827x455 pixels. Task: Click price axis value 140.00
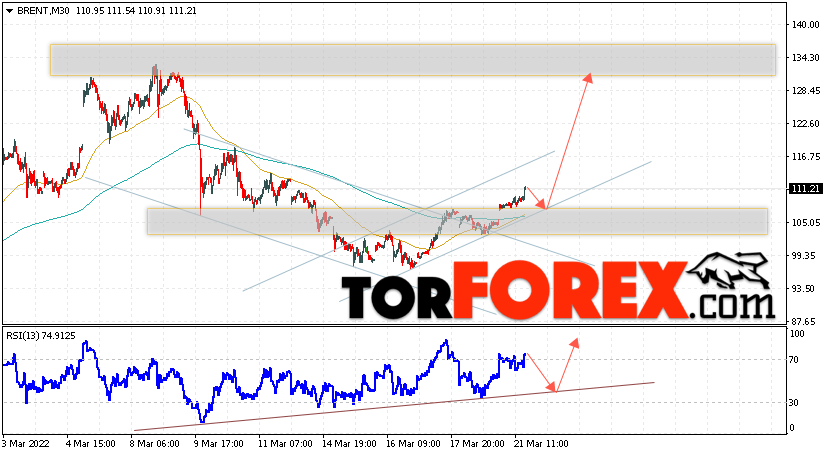click(x=805, y=25)
